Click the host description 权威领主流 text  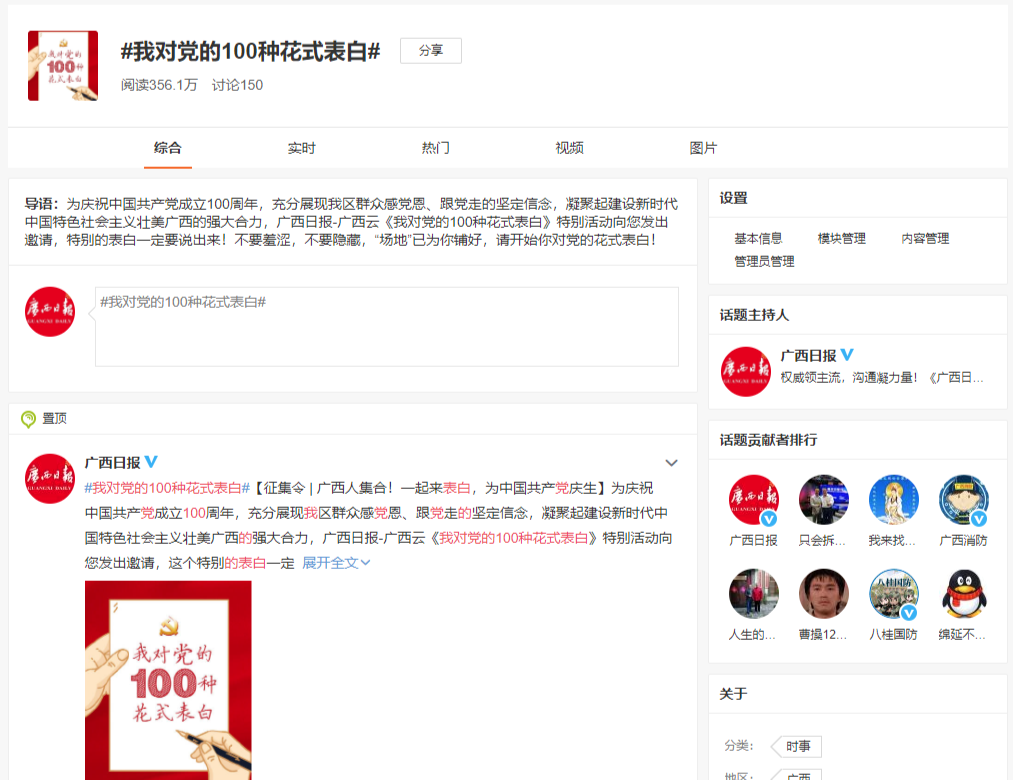tap(881, 378)
